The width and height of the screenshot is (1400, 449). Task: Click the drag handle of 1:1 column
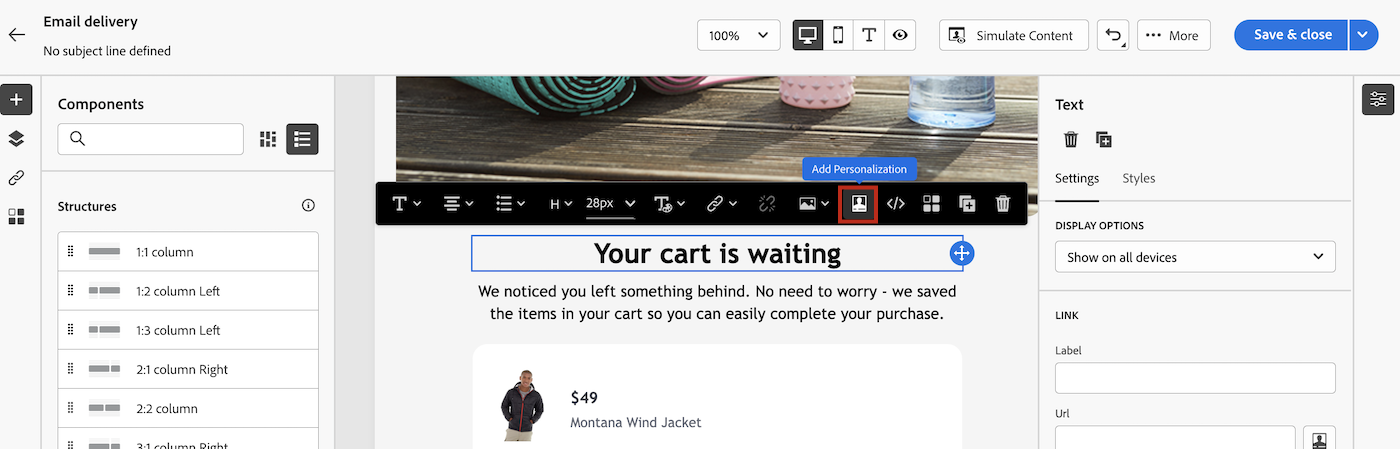point(71,252)
